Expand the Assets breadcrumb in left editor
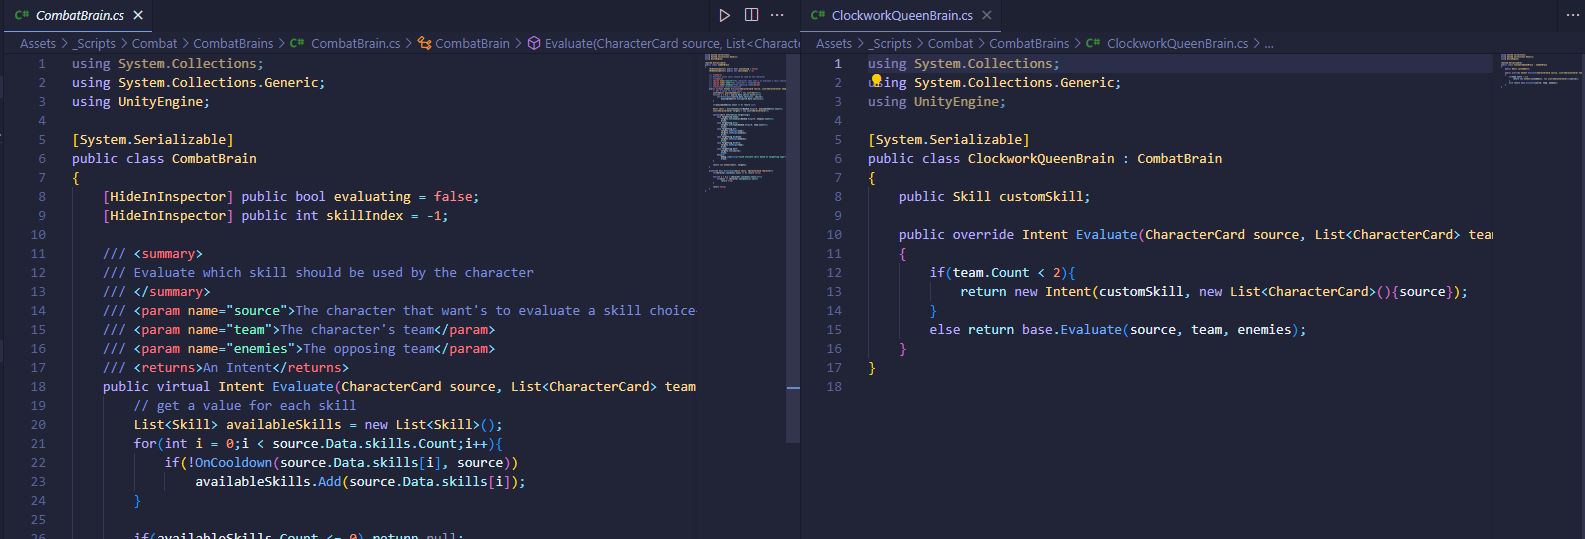Screen dimensions: 1585x539 [x=38, y=43]
